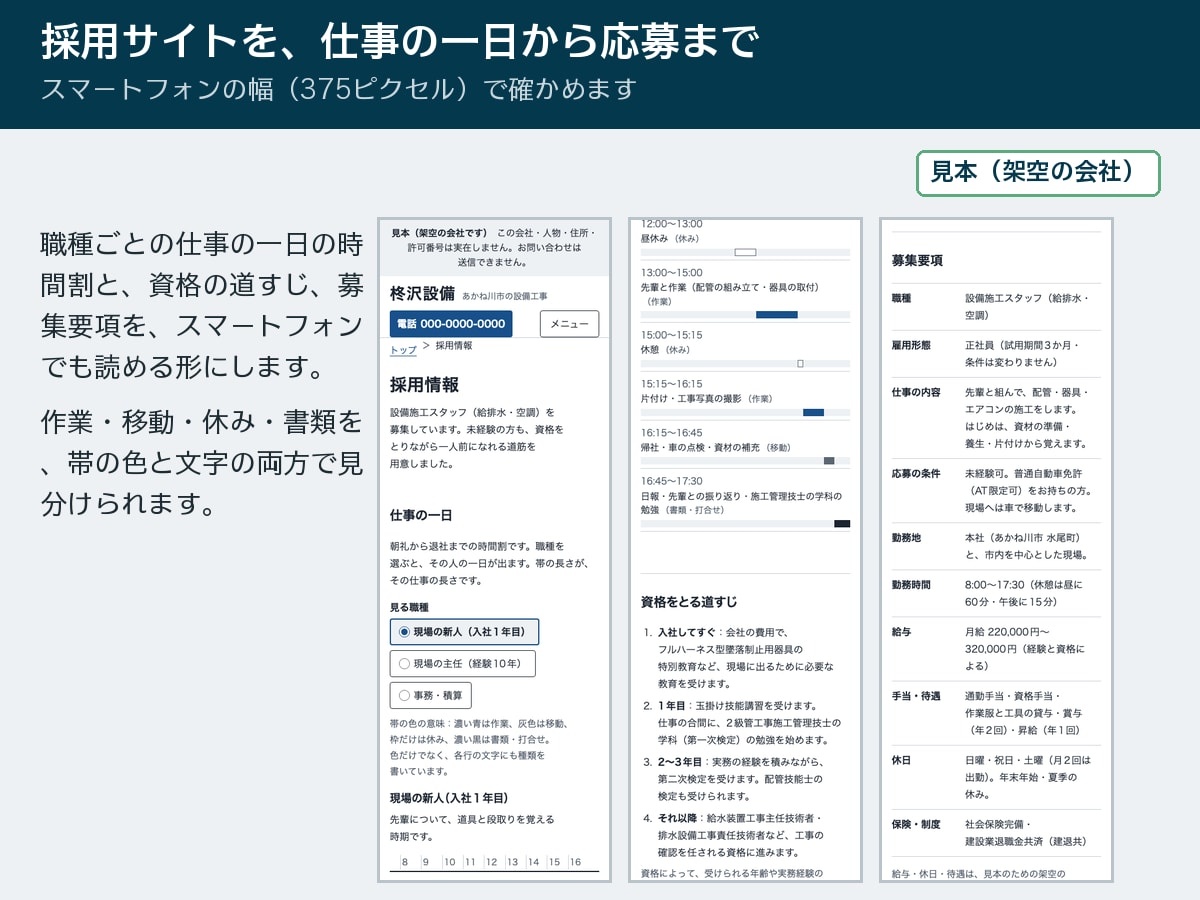The width and height of the screenshot is (1200, 900).
Task: Click the 月給 220,000円〜 salary value
Action: [x=1007, y=631]
